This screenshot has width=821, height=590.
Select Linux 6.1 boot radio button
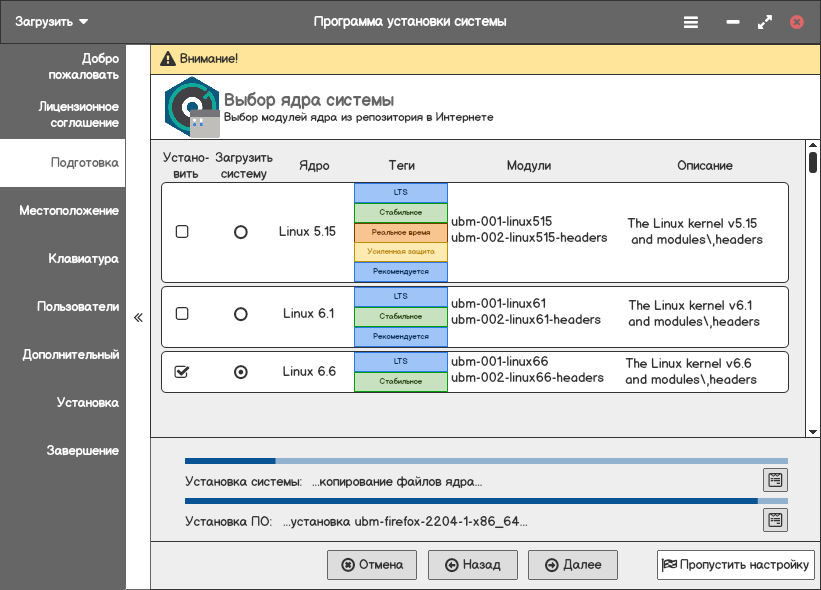(x=240, y=313)
